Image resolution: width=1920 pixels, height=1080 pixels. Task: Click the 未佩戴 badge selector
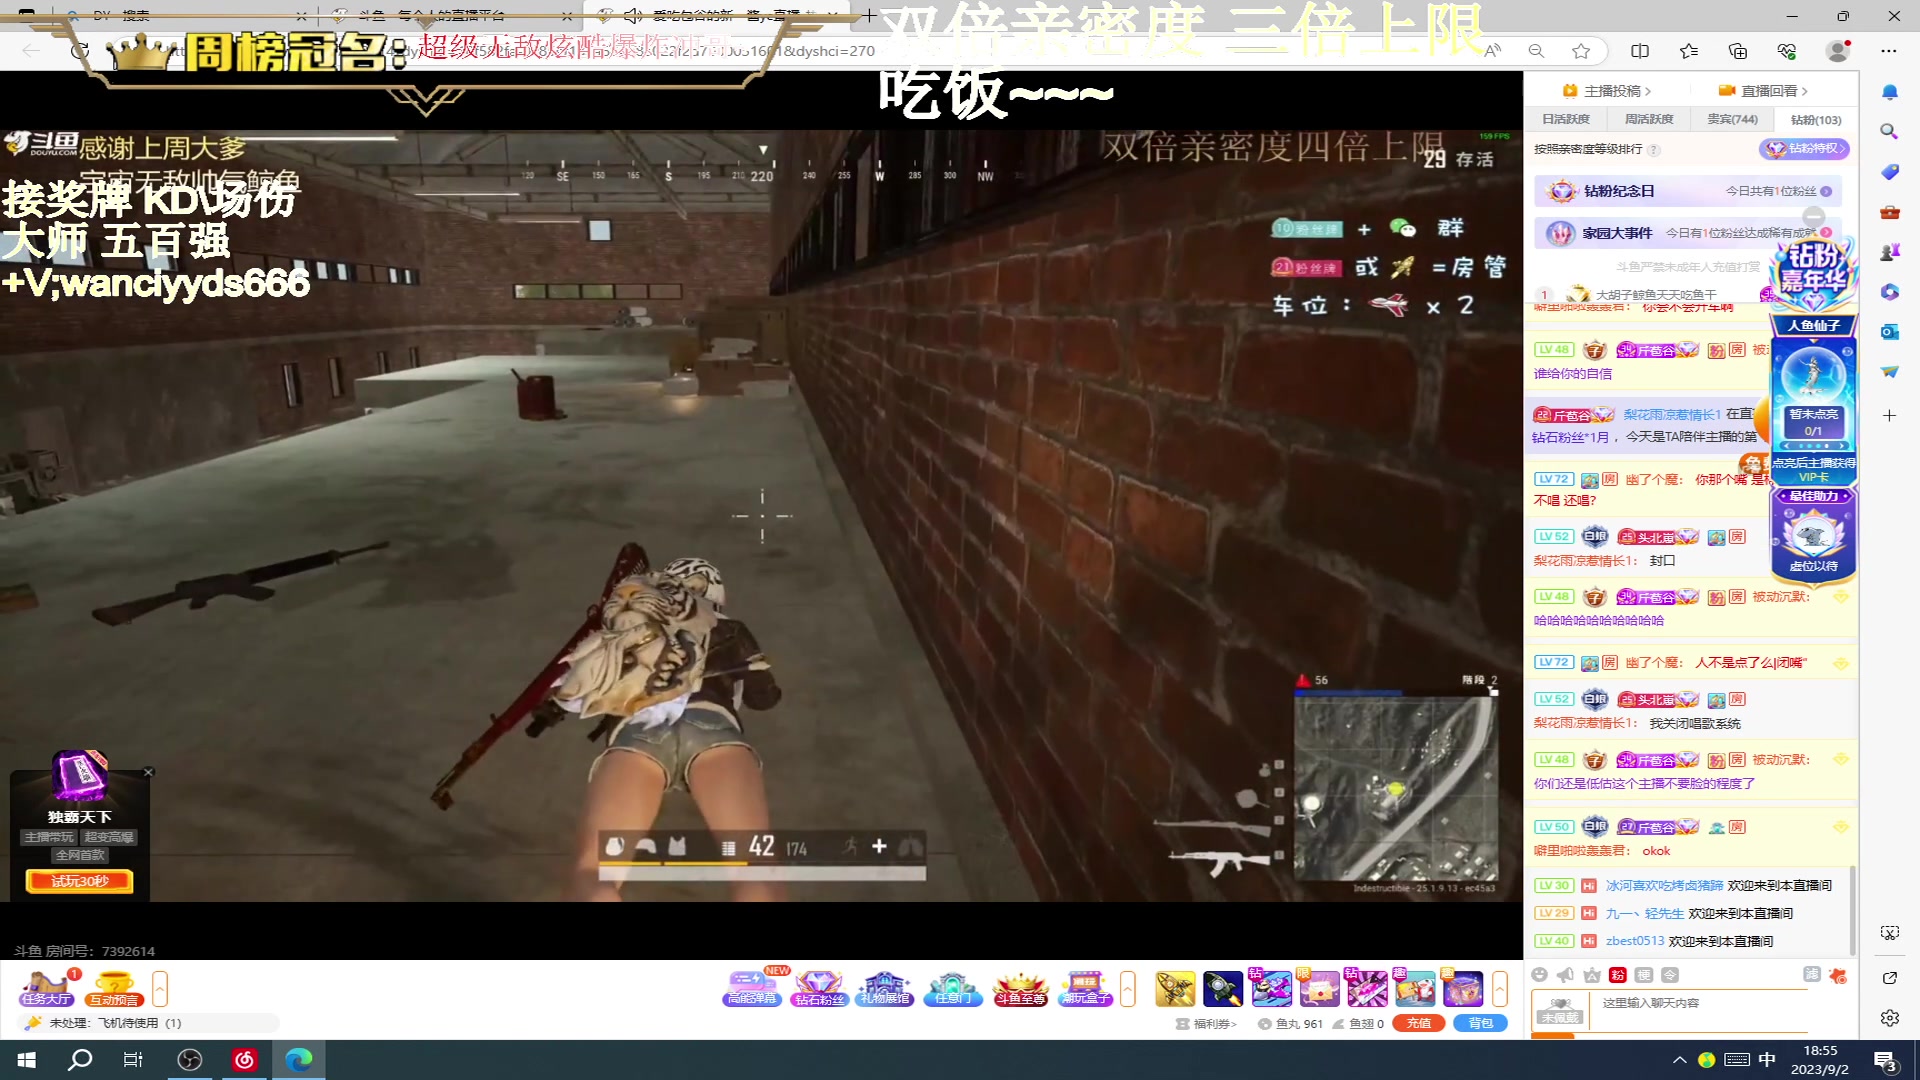pos(1559,1010)
